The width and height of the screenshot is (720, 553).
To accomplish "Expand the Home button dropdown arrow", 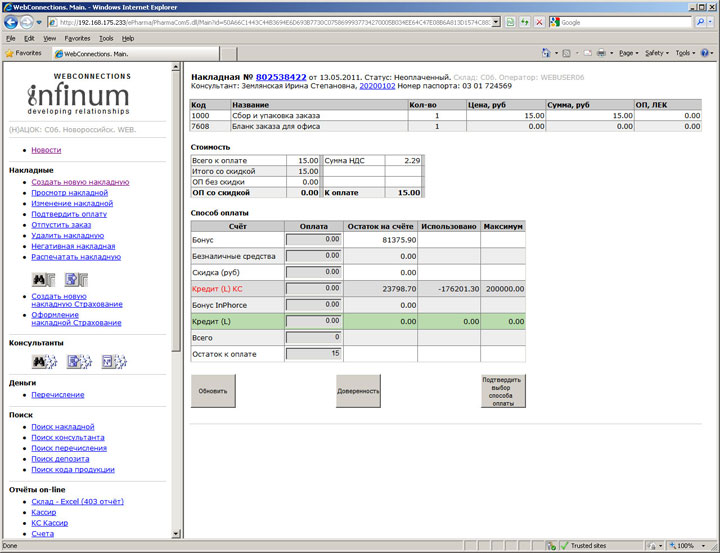I will click(556, 53).
